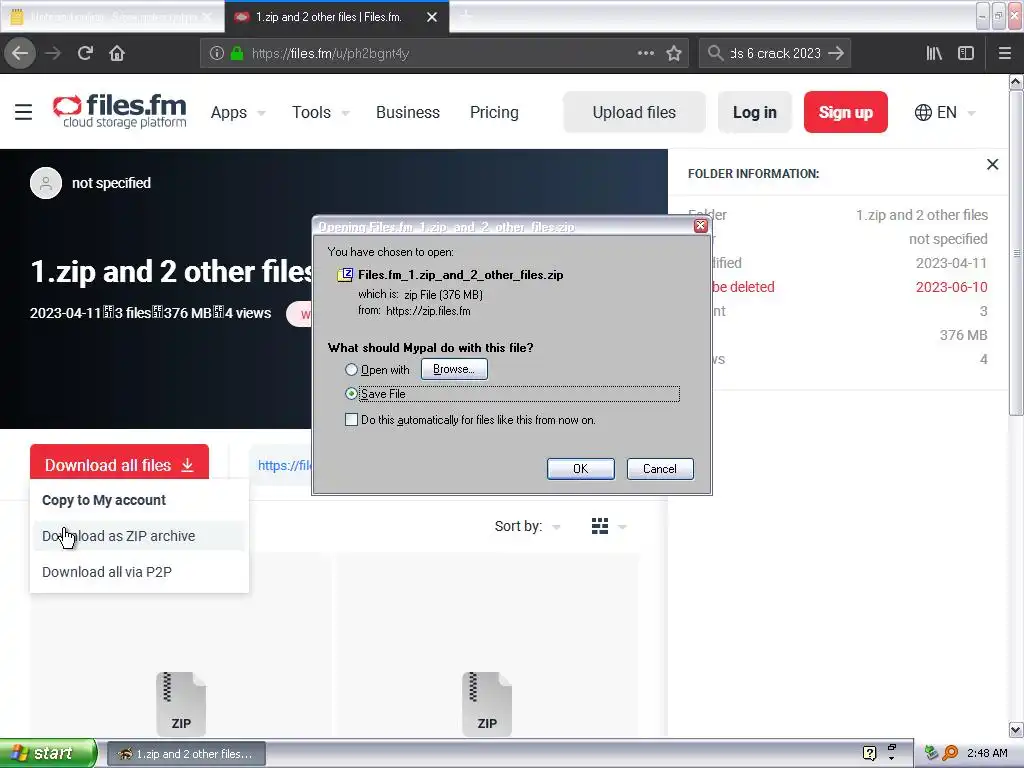Viewport: 1024px width, 768px height.
Task: Click the not specified user avatar icon
Action: coord(46,183)
